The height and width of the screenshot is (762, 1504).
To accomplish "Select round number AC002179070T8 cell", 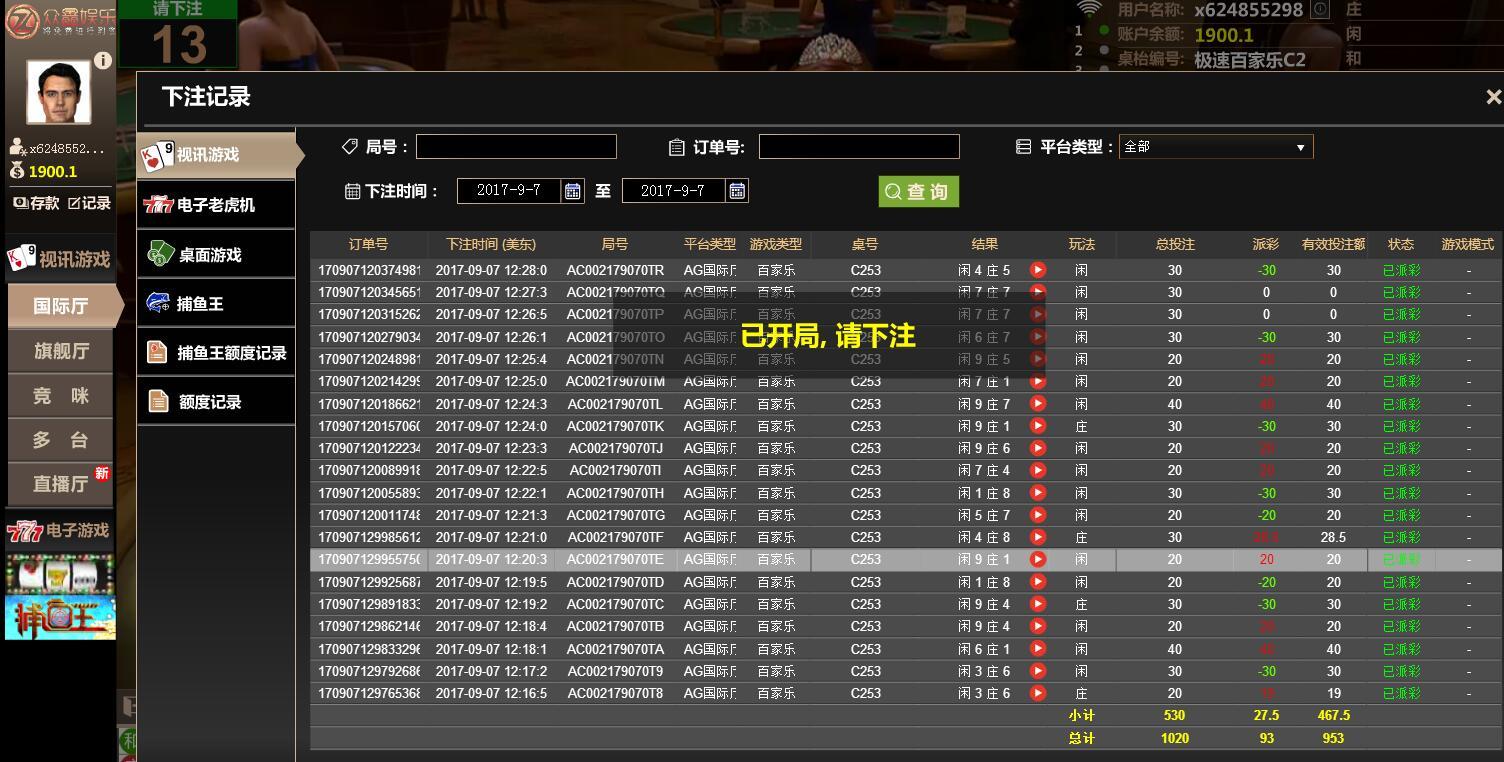I will pyautogui.click(x=615, y=693).
